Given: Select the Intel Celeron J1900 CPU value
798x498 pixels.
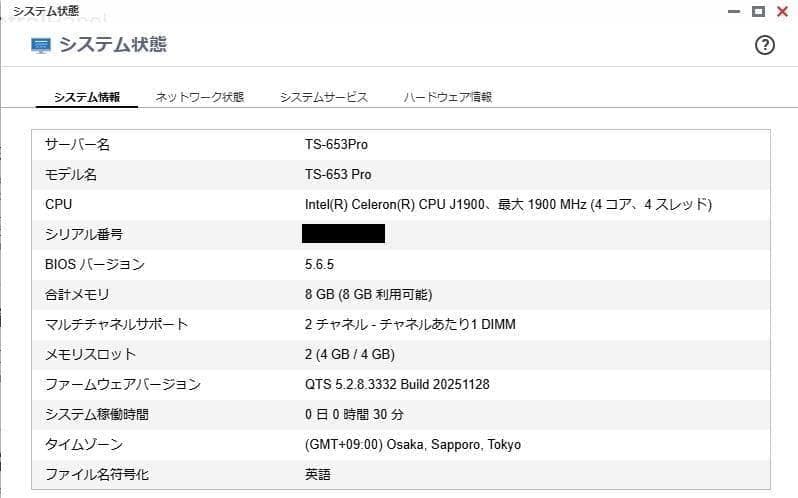Looking at the screenshot, I should point(508,204).
